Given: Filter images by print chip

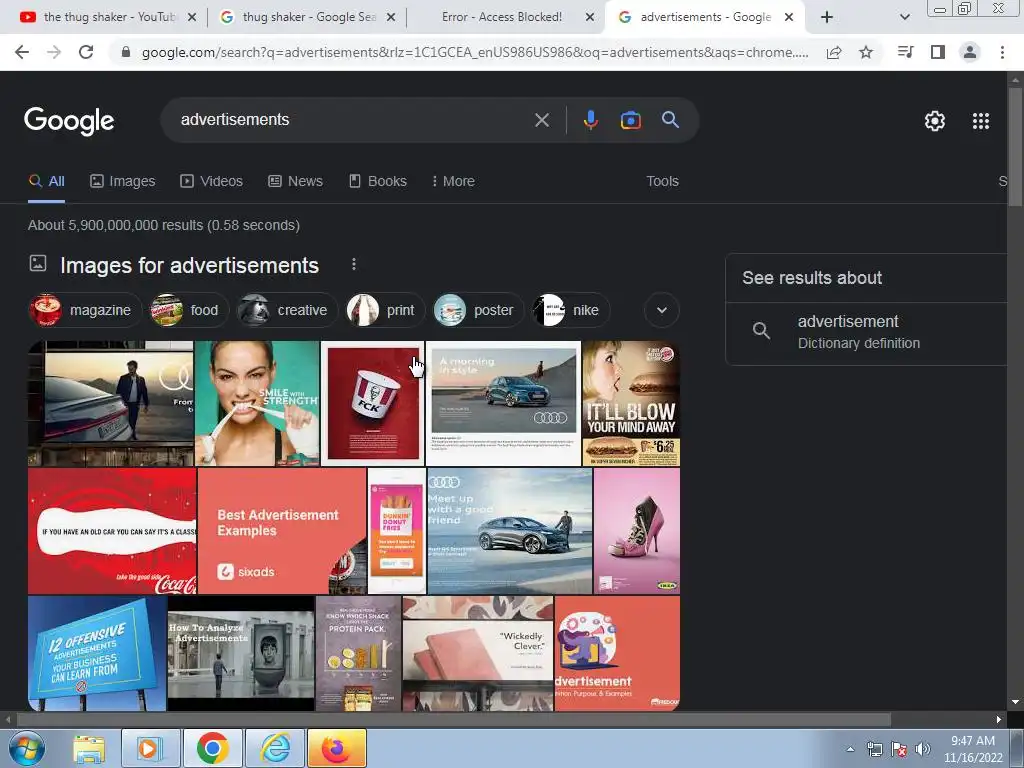Looking at the screenshot, I should 385,310.
